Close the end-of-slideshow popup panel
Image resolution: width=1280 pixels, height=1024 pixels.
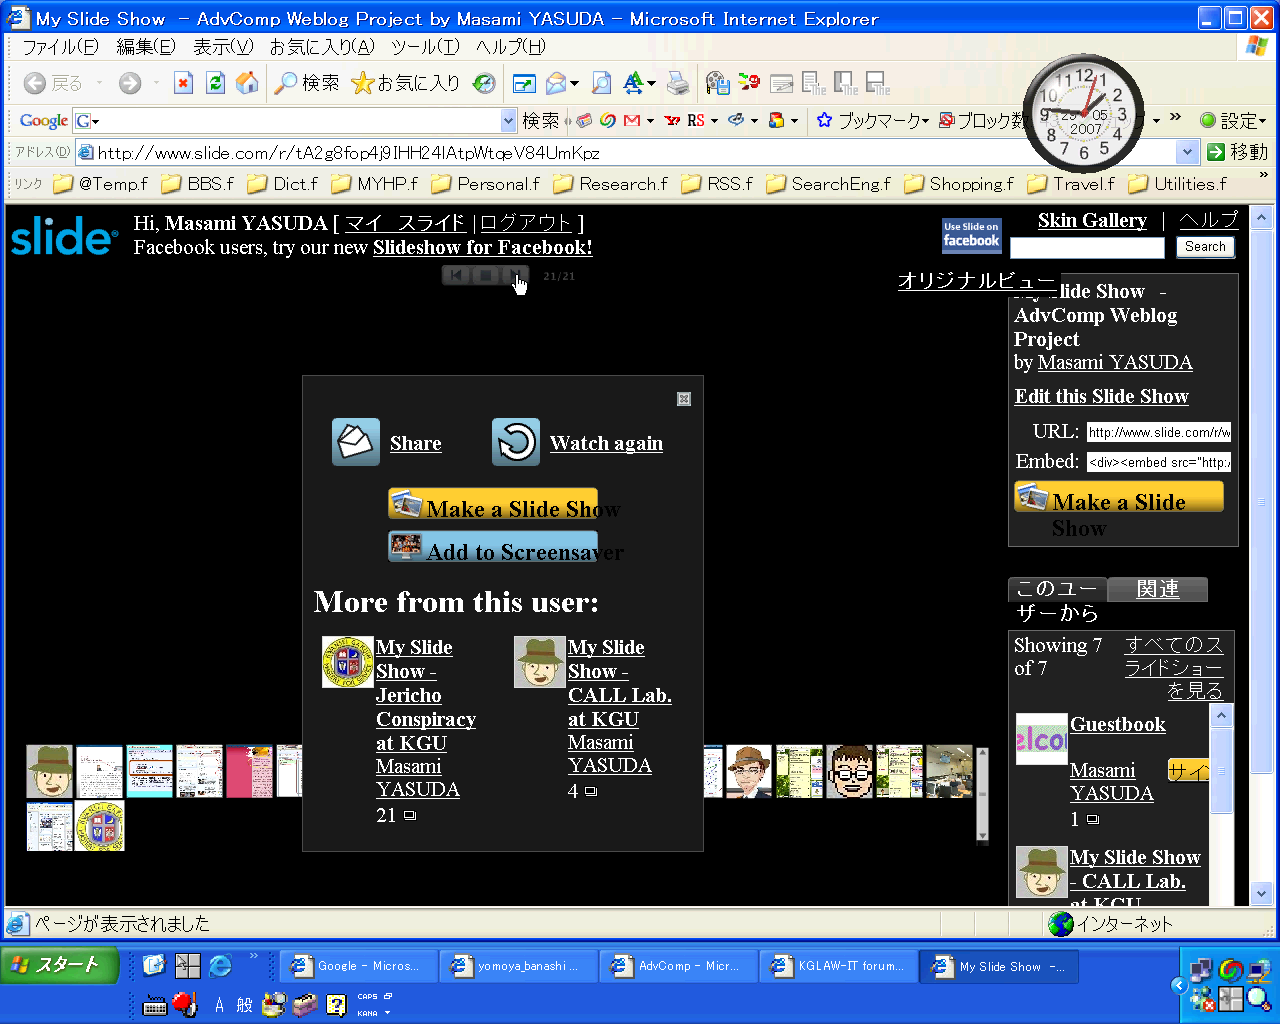684,399
